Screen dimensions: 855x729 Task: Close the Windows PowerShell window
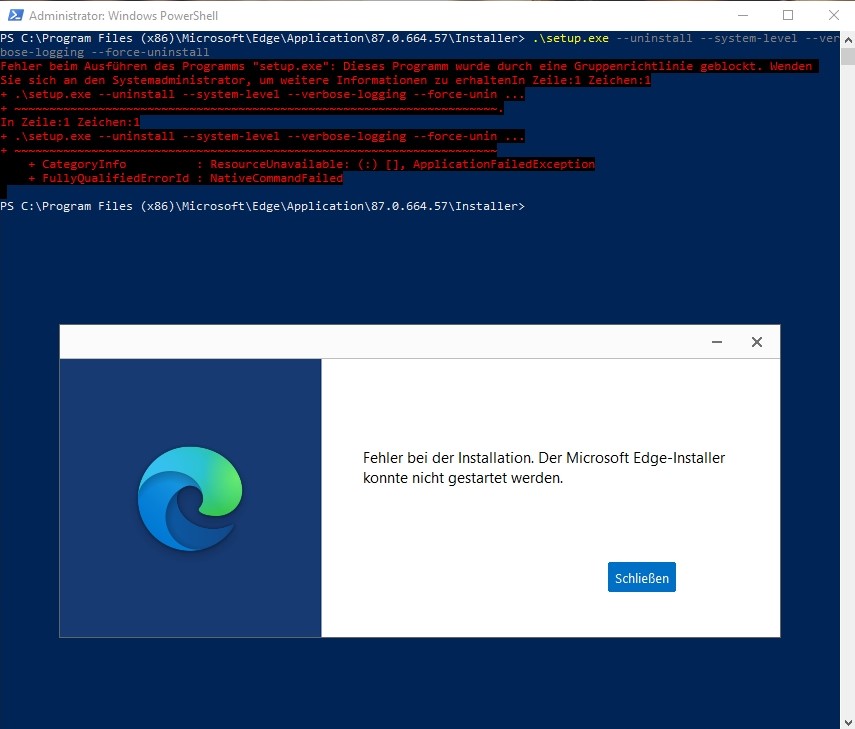click(x=834, y=15)
